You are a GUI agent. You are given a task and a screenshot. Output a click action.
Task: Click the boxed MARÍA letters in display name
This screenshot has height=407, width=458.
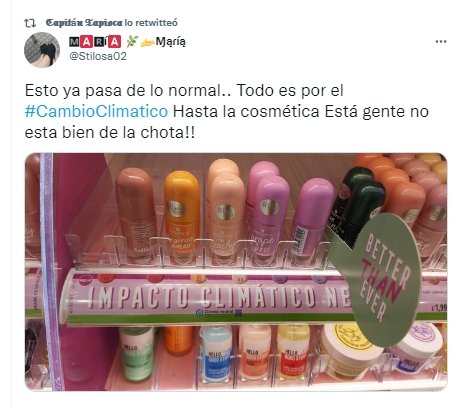(95, 42)
